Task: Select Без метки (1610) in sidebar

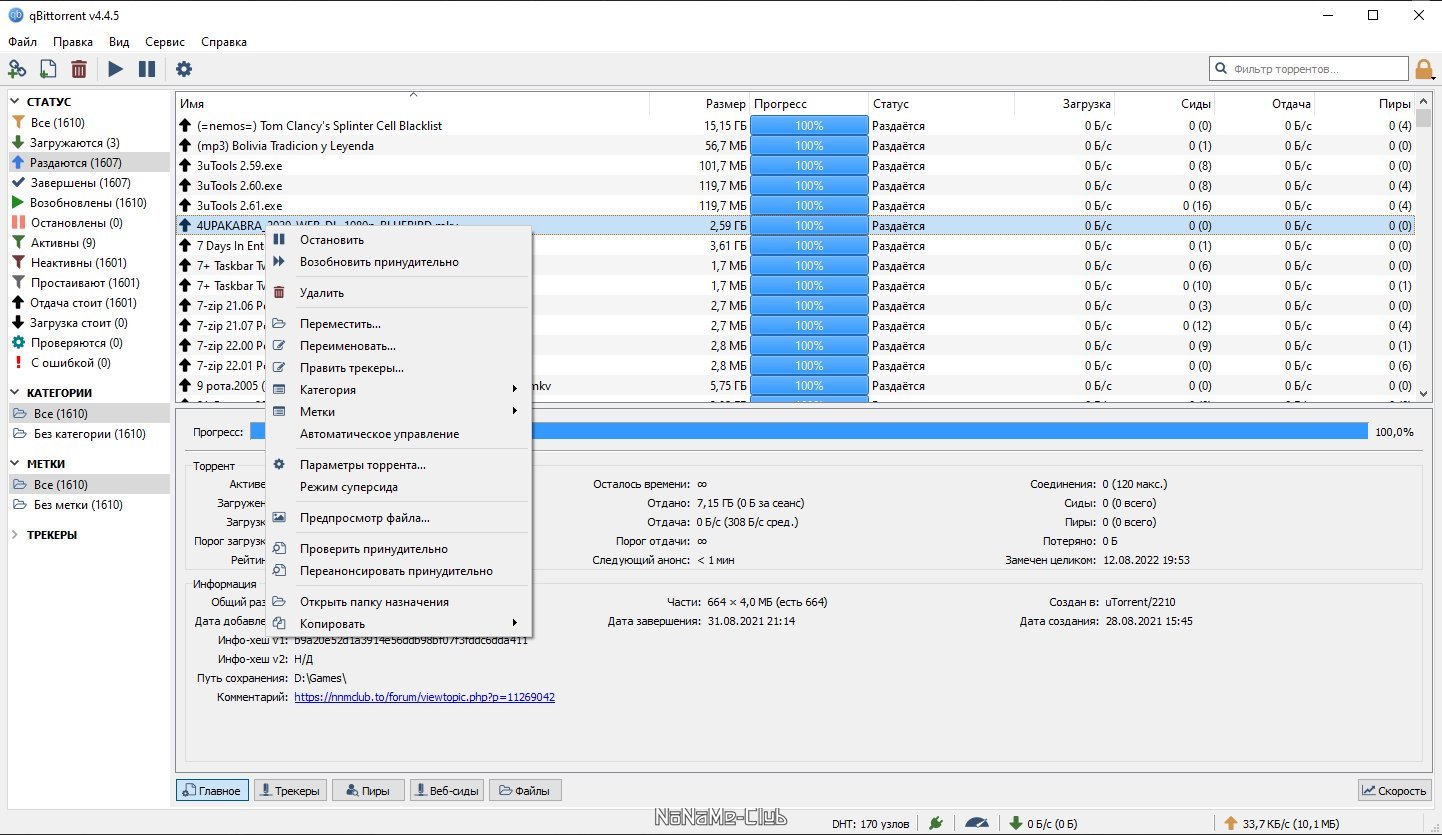Action: (89, 505)
